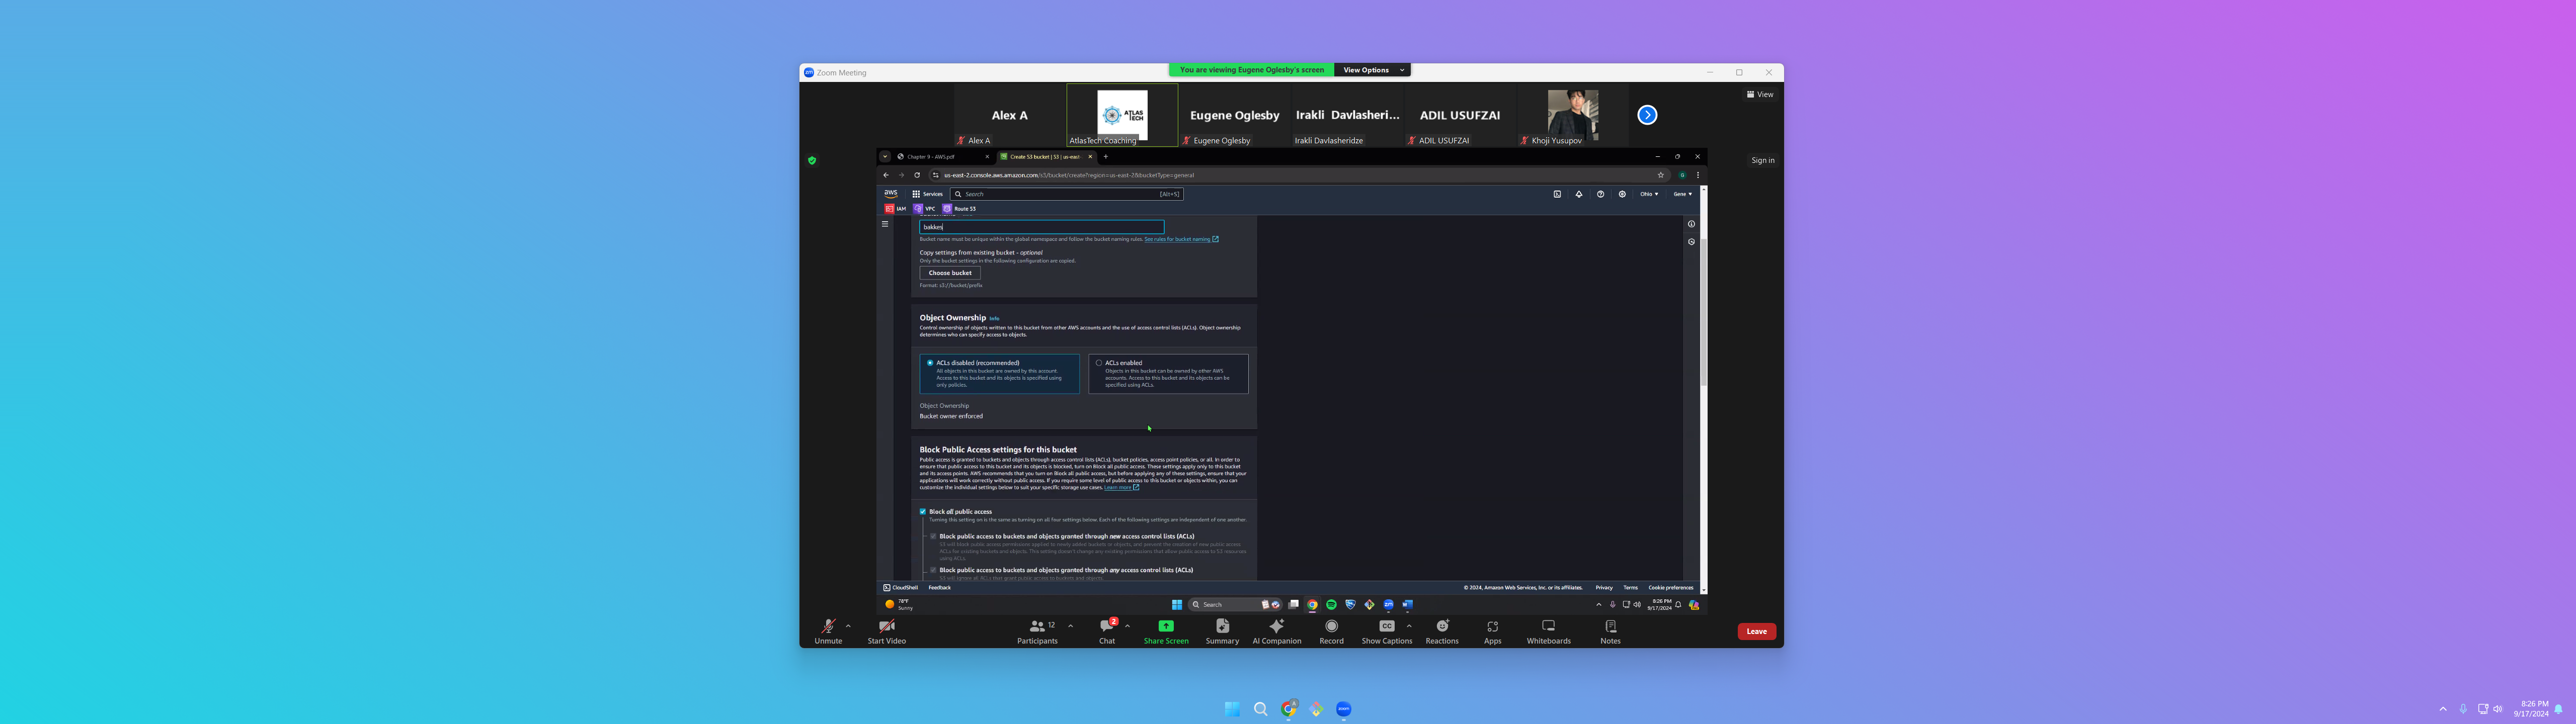
Task: Open the Reactions menu
Action: coord(1442,626)
